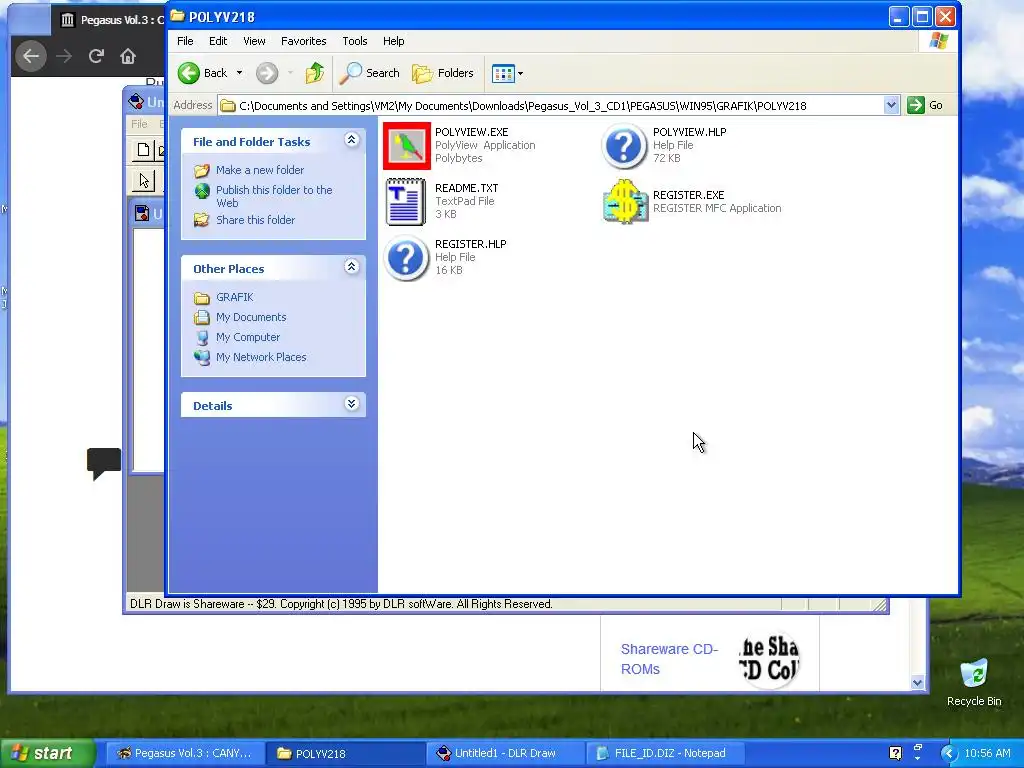Open the File menu in DLR Draw

point(139,123)
